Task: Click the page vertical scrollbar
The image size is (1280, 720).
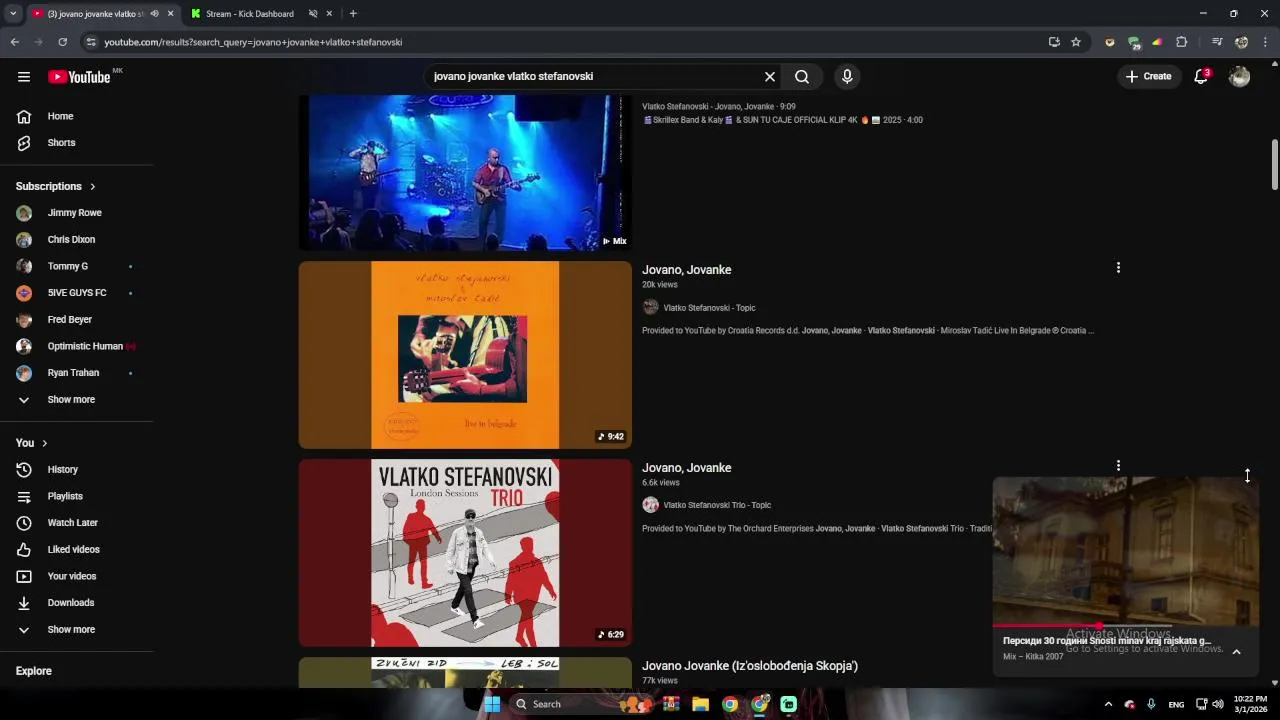Action: click(x=1275, y=164)
